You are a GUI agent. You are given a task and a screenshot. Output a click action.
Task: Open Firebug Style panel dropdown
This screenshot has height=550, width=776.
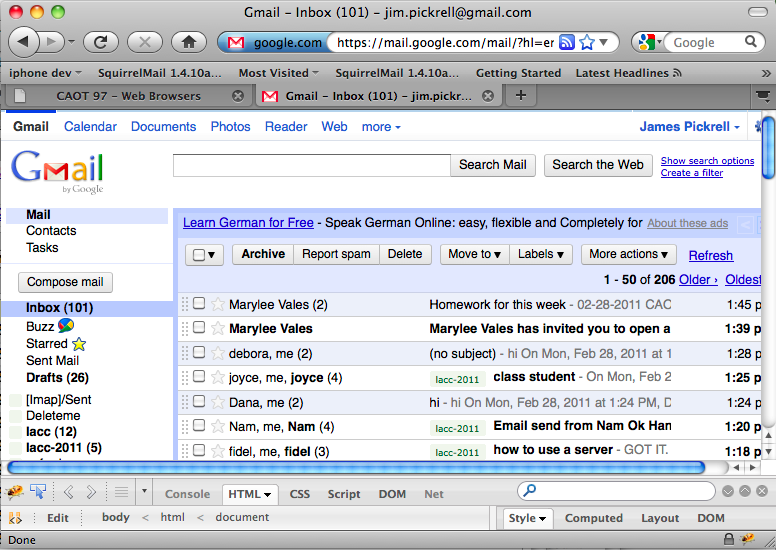click(x=528, y=518)
